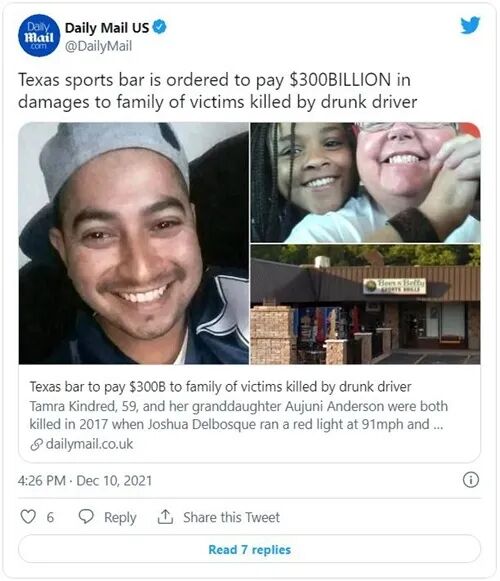500x581 pixels.
Task: Click the share upload arrow icon
Action: [165, 516]
